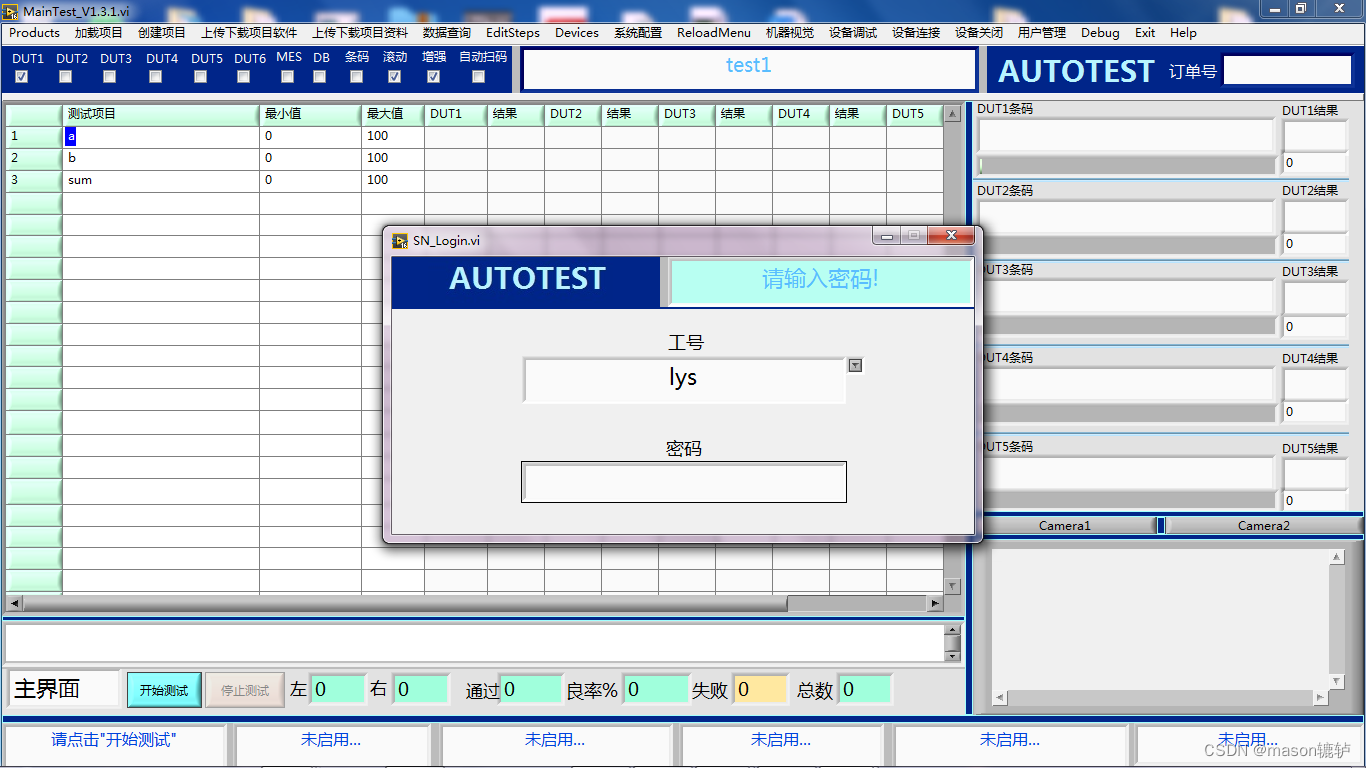Open the 加载项目 menu
The width and height of the screenshot is (1366, 768).
pos(99,33)
